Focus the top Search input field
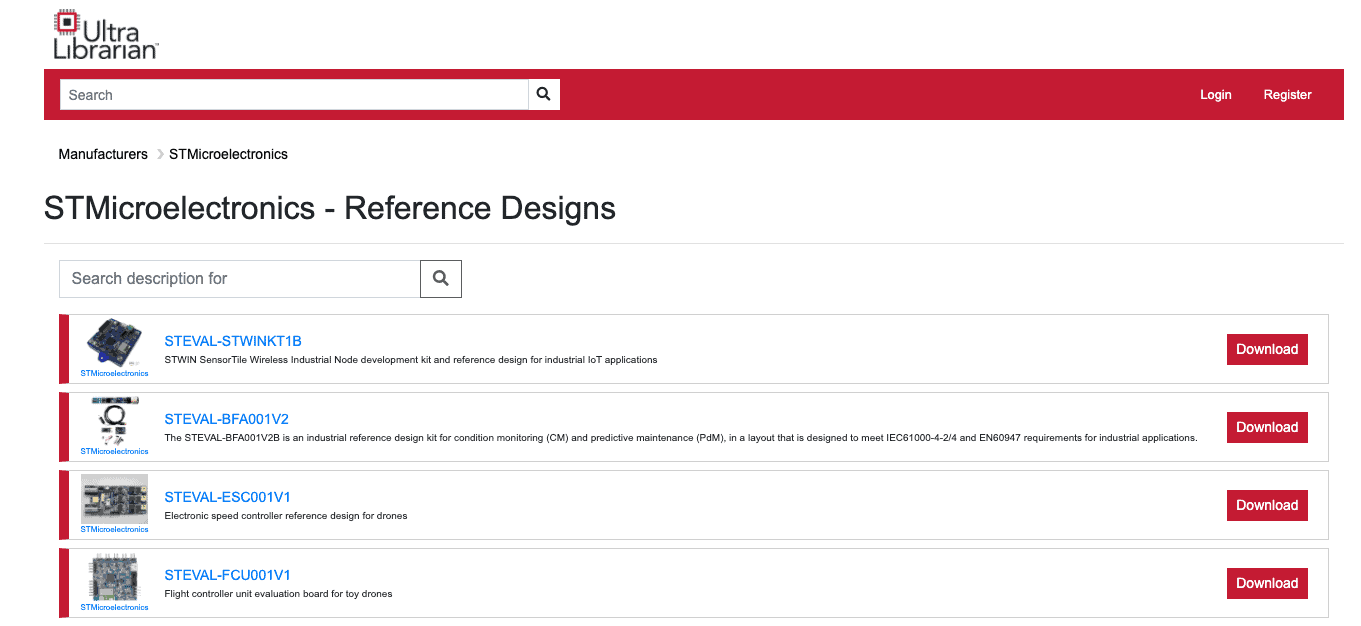Screen dimensions: 1361x626 294,95
